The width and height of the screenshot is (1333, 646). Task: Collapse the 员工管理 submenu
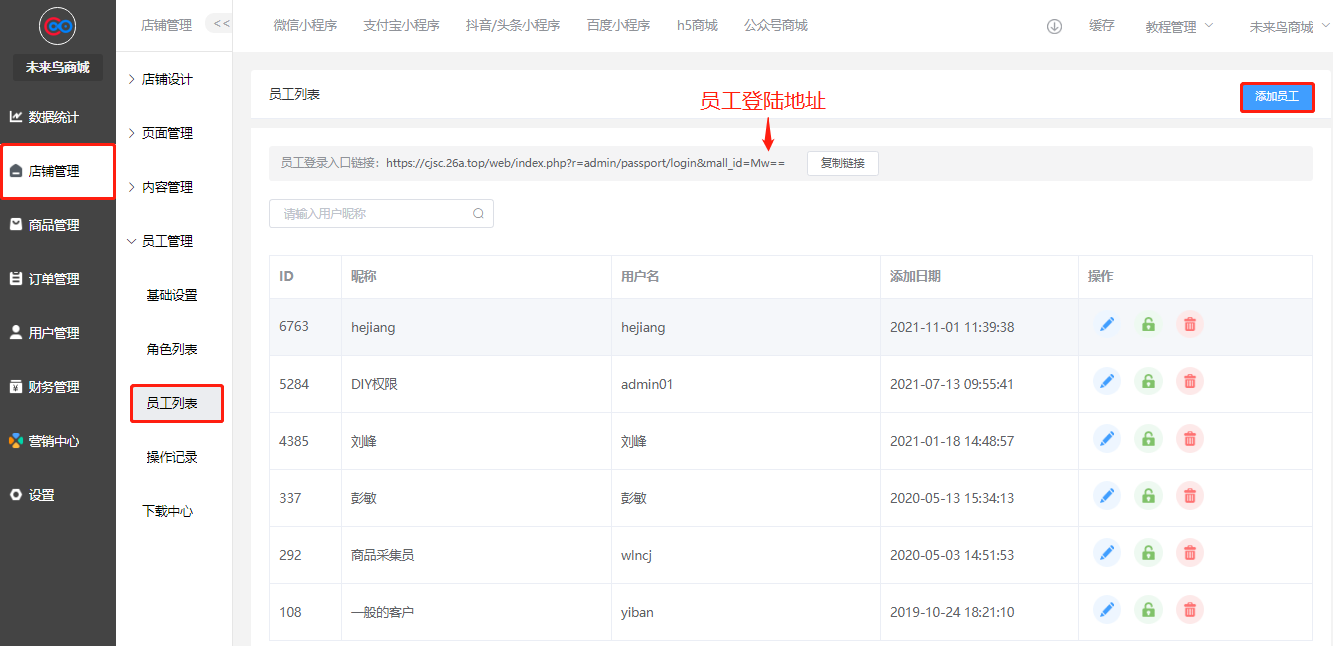pyautogui.click(x=167, y=241)
